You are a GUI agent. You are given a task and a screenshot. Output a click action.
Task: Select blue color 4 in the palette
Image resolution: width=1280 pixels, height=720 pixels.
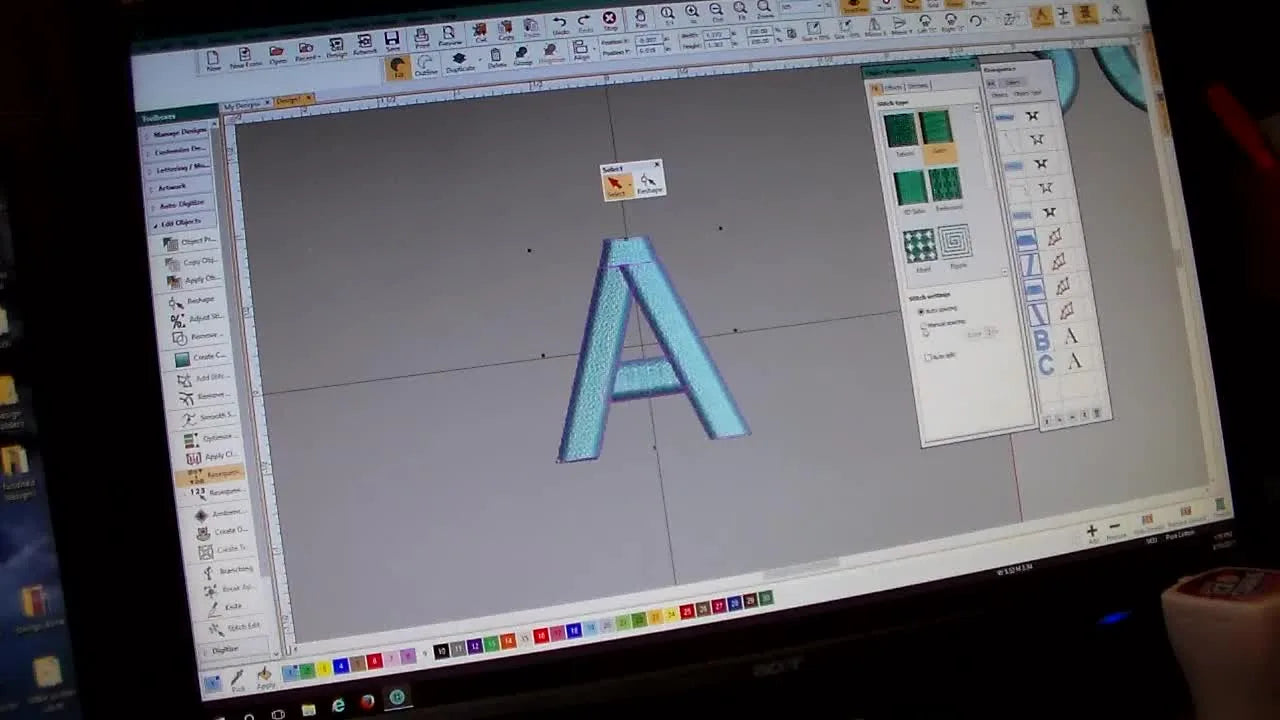tap(341, 664)
